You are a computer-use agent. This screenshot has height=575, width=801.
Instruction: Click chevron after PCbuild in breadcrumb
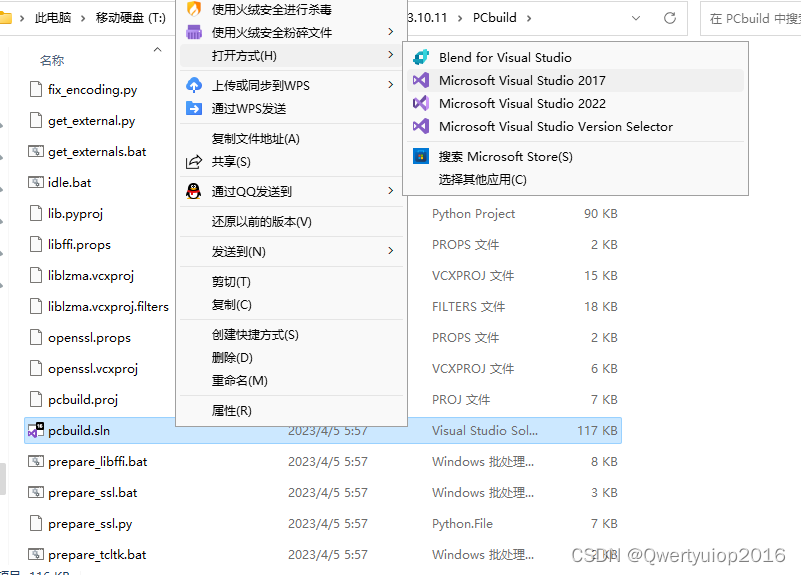tap(529, 18)
